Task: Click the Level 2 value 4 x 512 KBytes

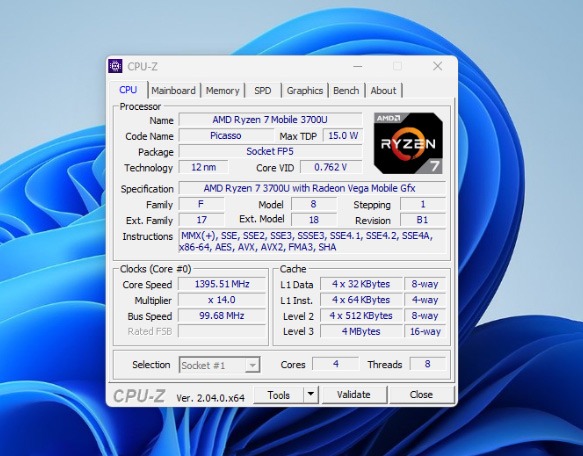Action: pyautogui.click(x=361, y=316)
